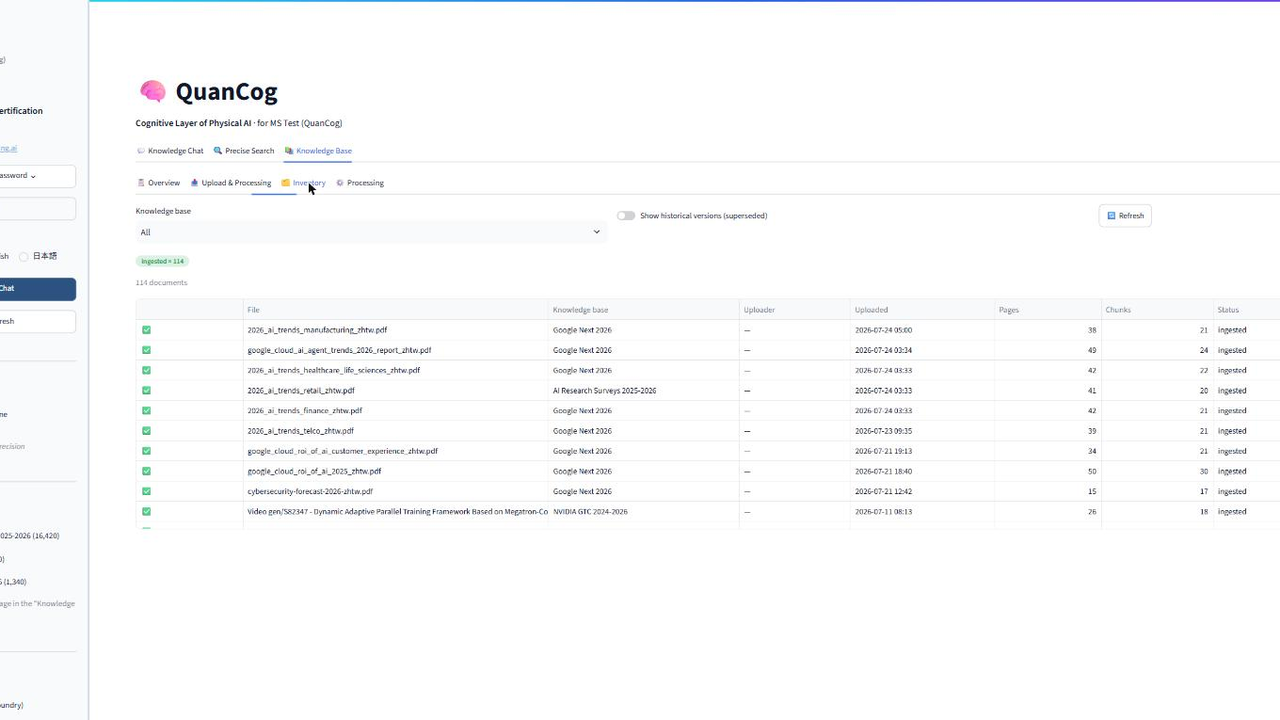Click the Precise Search magnifier icon

[x=218, y=151]
